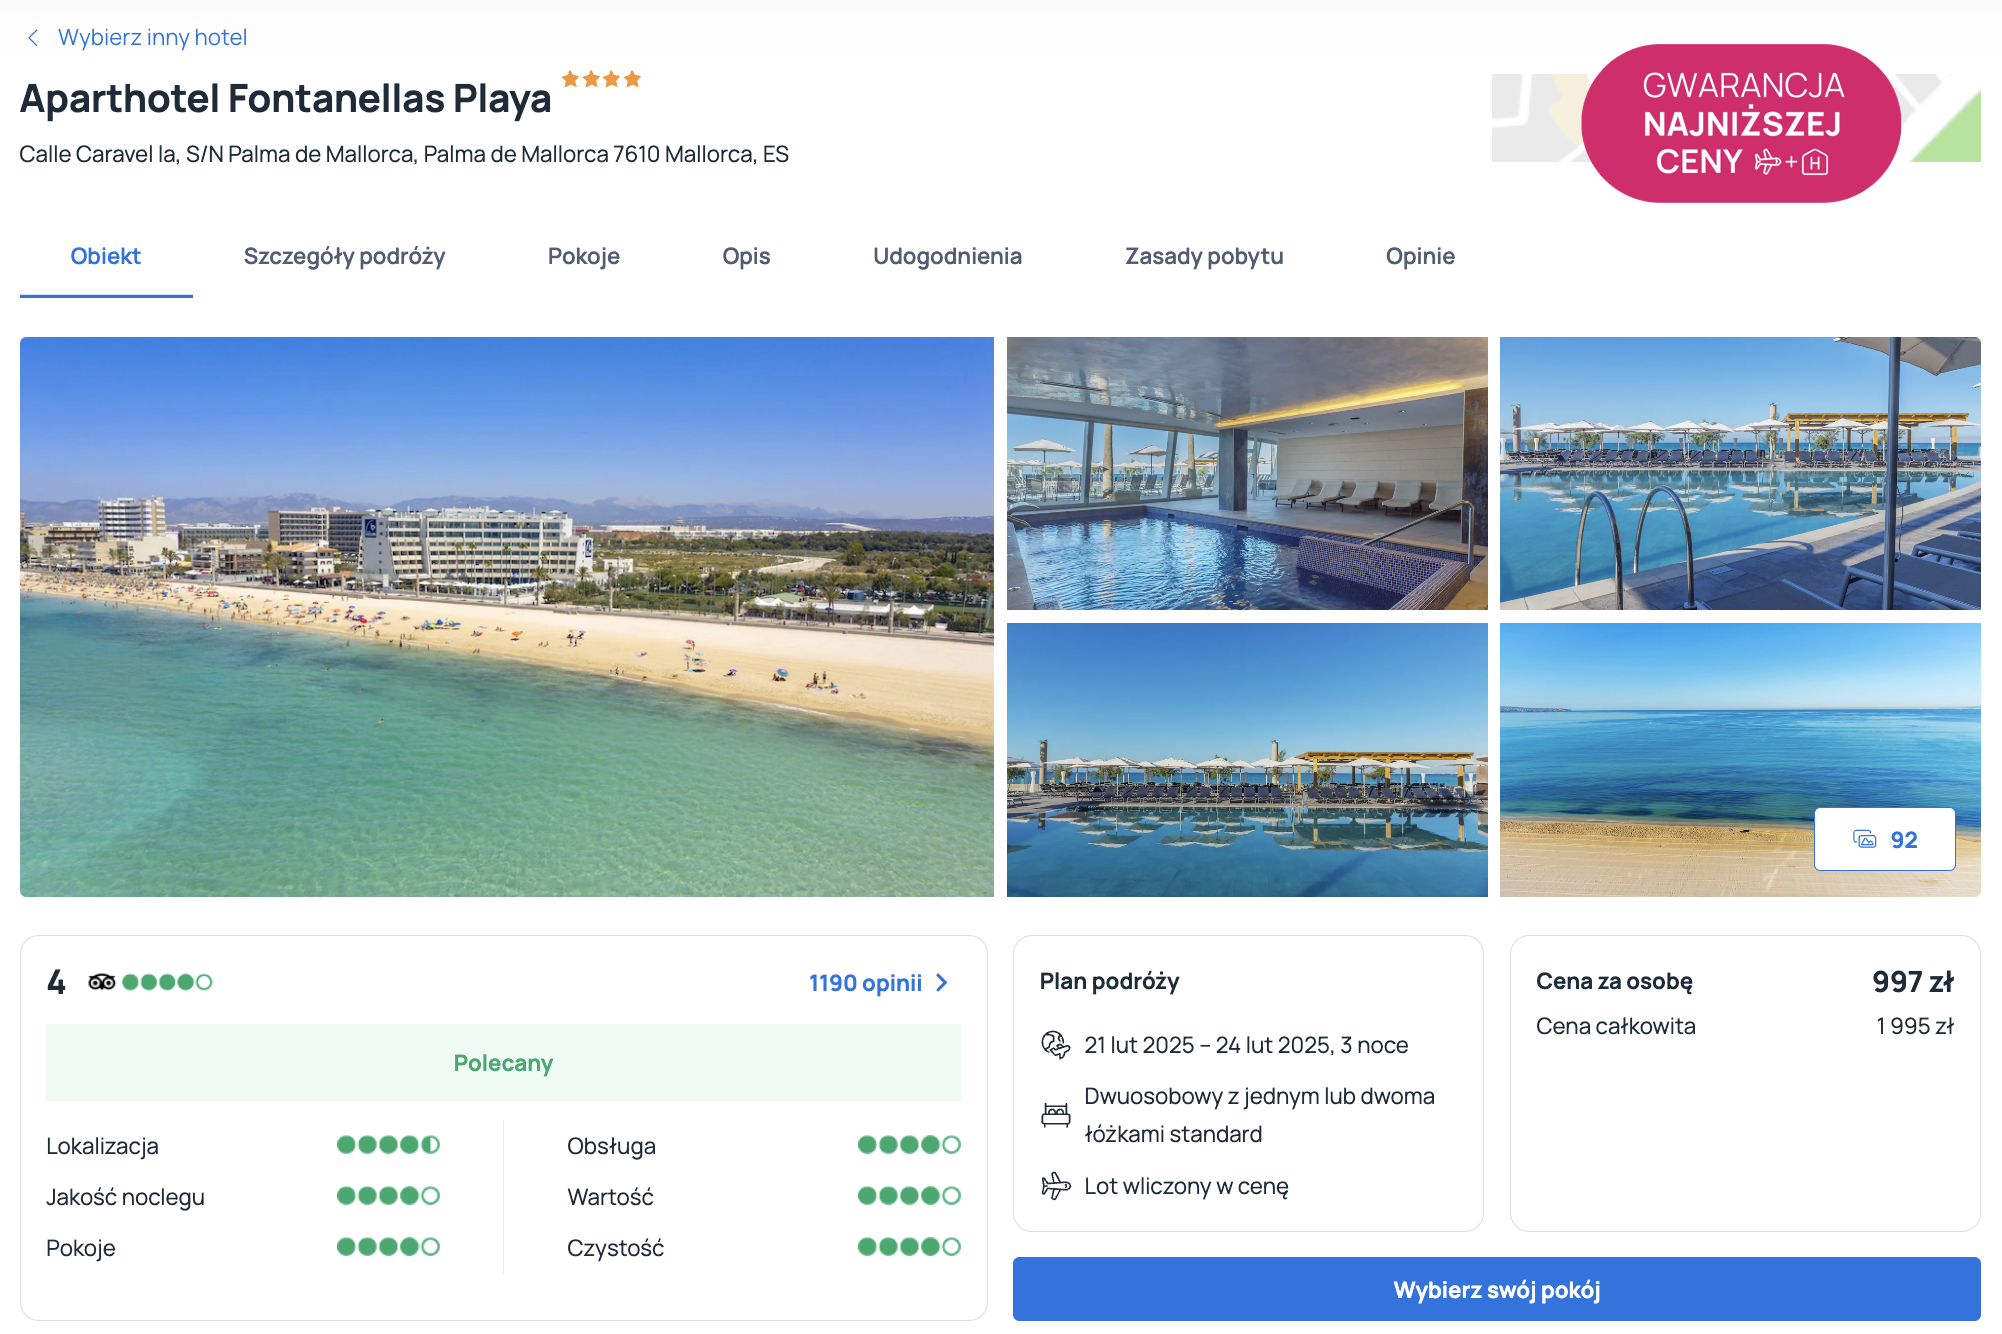The height and width of the screenshot is (1334, 2002).
Task: Click the Lokalizacja rating dots
Action: pyautogui.click(x=388, y=1145)
